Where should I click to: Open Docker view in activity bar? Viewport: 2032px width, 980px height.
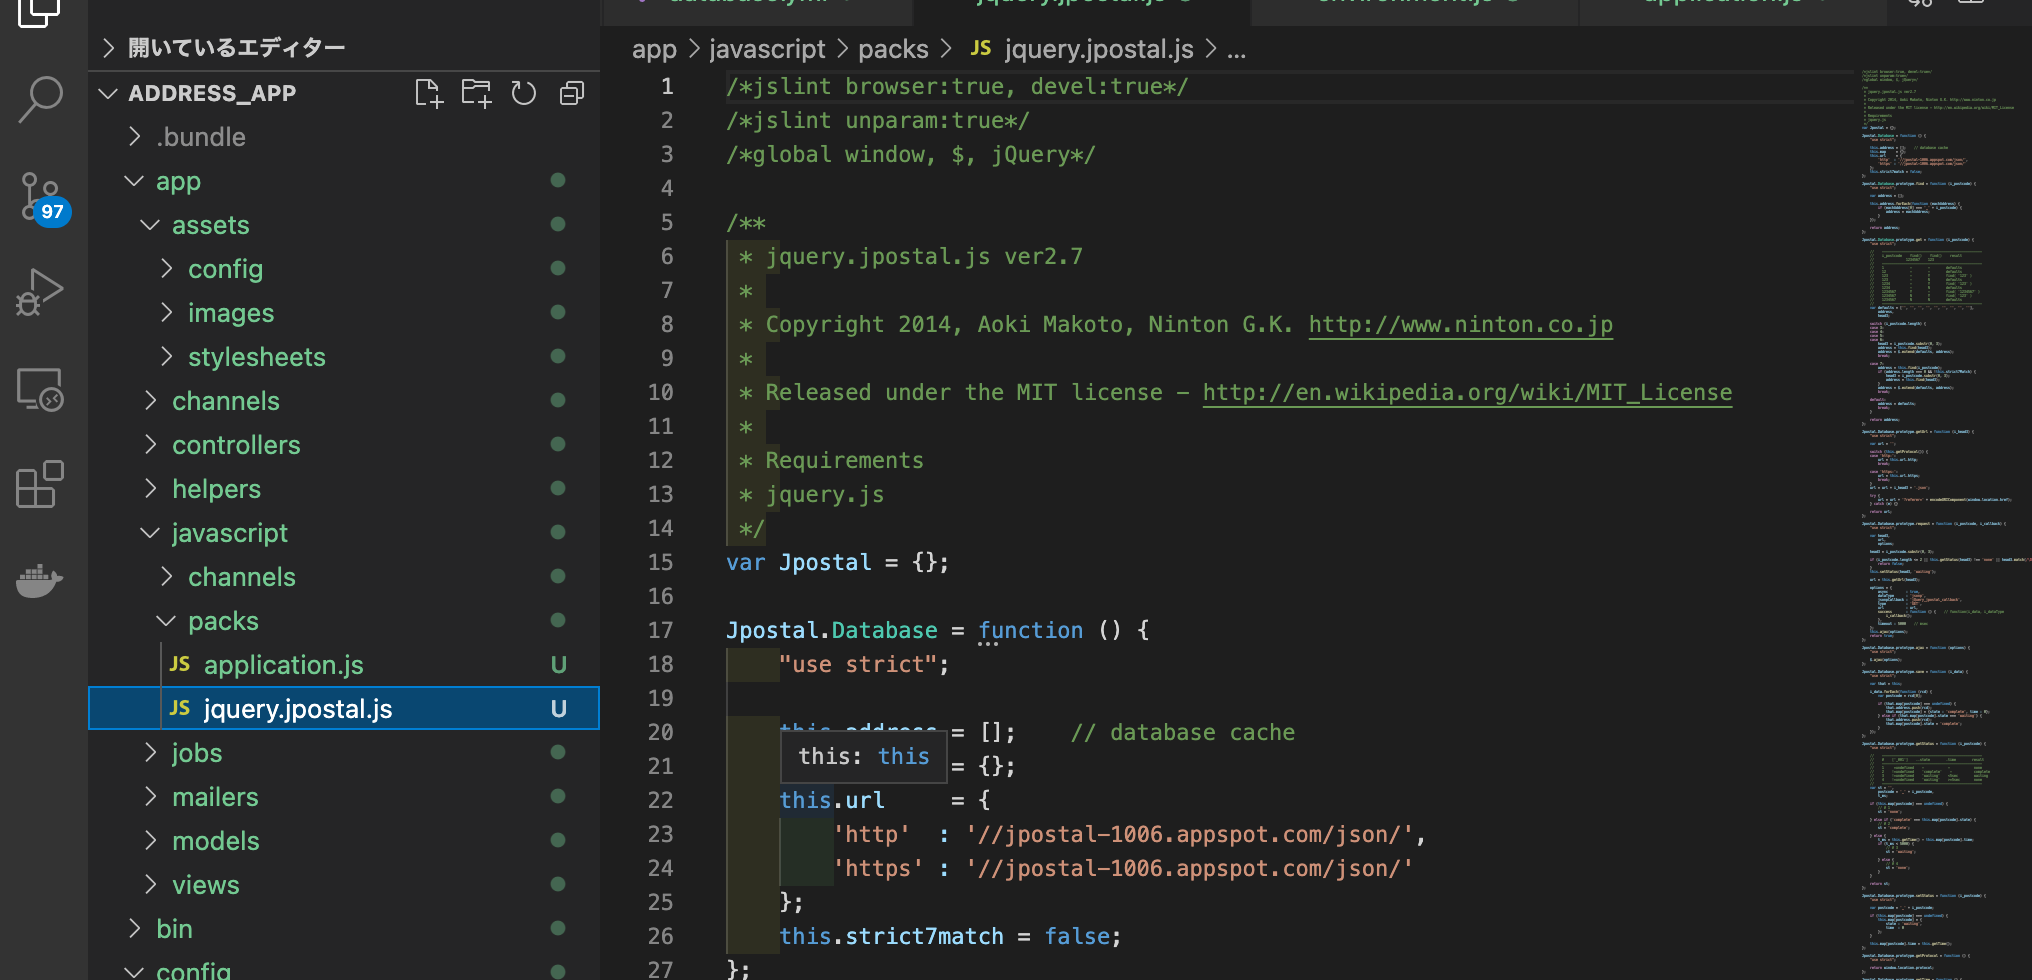coord(40,580)
